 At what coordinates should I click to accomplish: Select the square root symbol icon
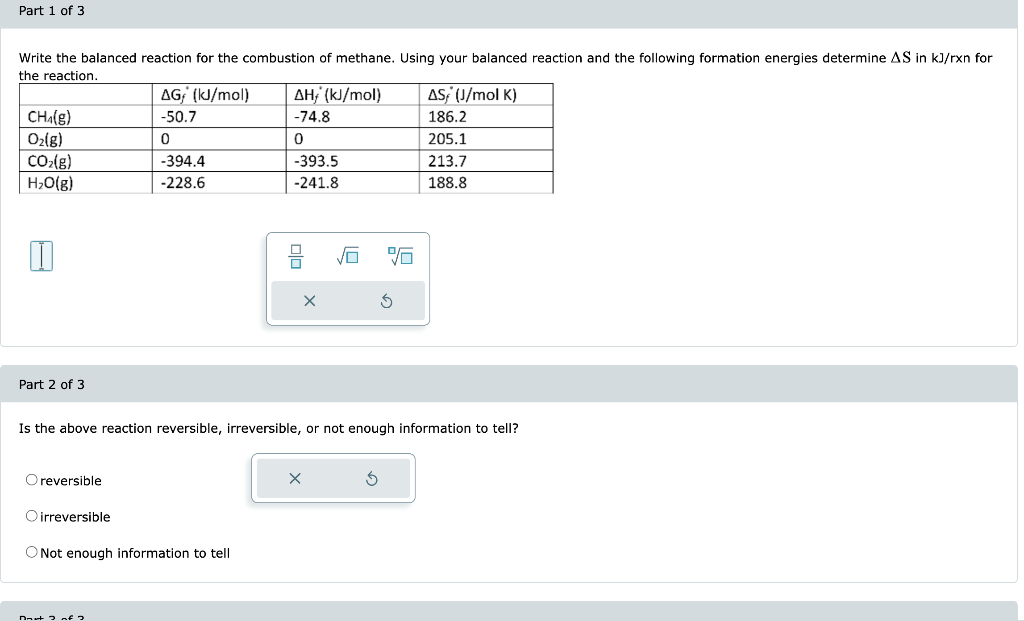tap(347, 256)
